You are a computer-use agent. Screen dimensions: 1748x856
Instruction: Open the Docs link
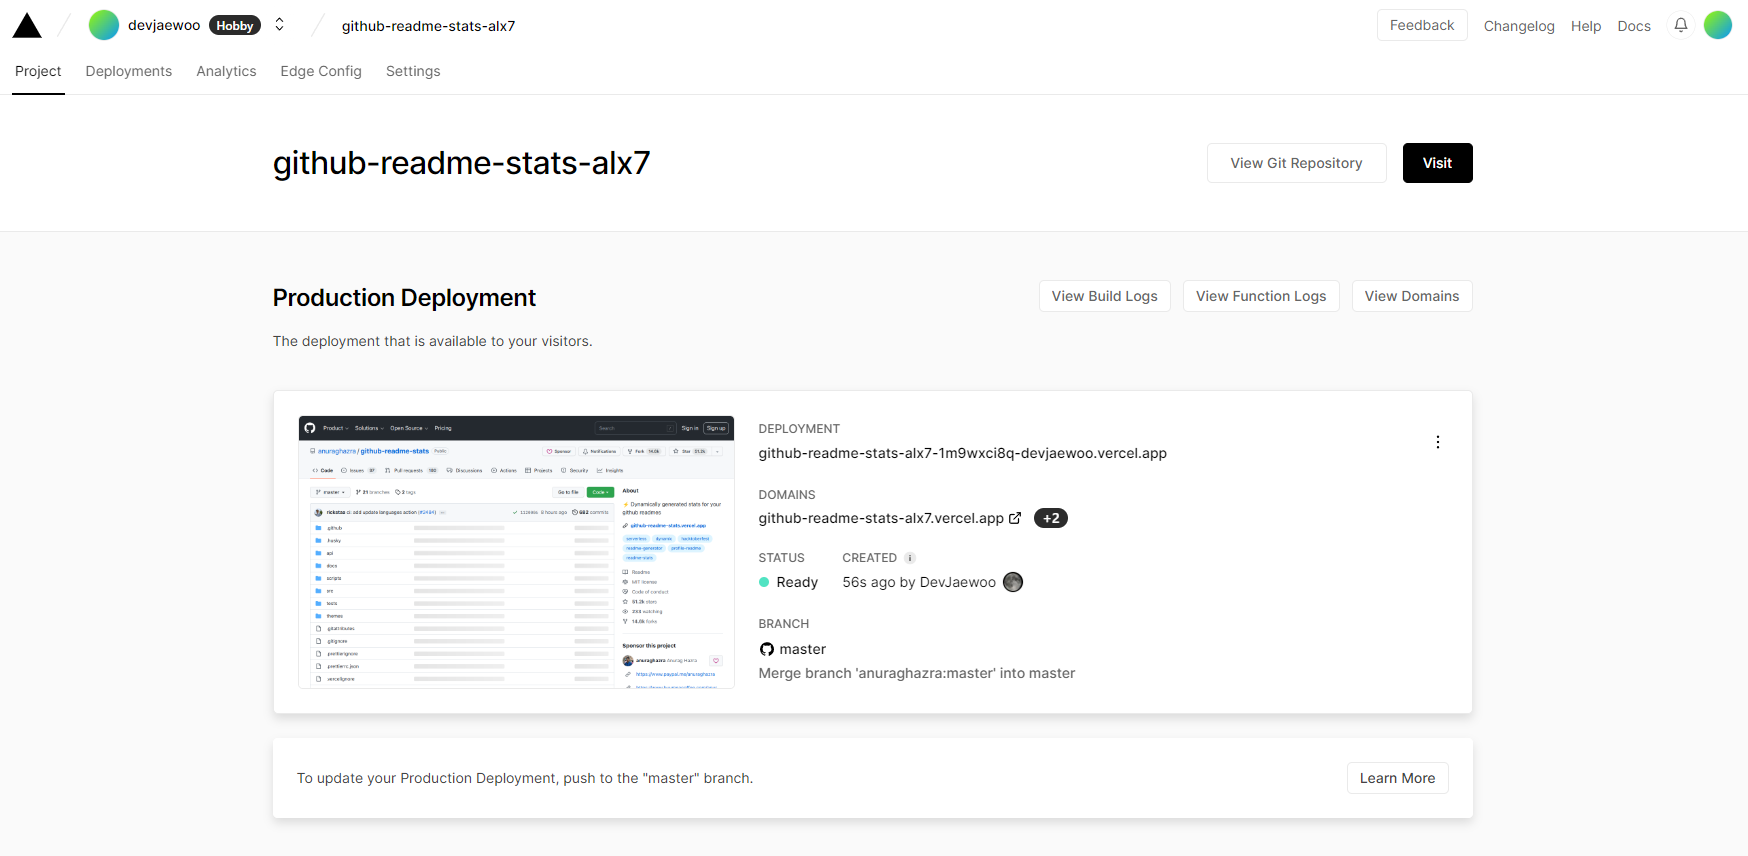tap(1634, 26)
